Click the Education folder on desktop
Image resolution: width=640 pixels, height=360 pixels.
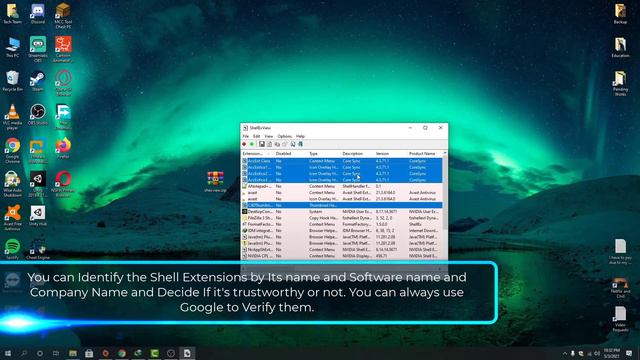click(x=620, y=47)
